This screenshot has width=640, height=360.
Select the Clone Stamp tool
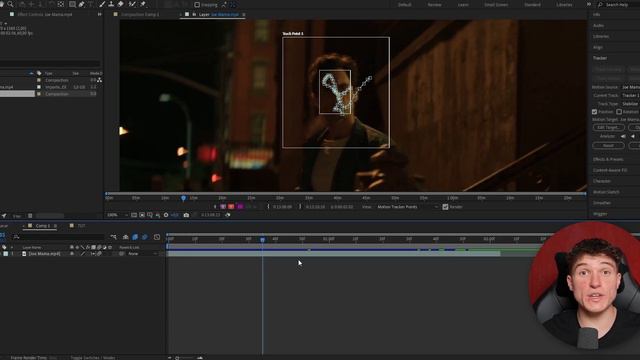[x=111, y=4]
